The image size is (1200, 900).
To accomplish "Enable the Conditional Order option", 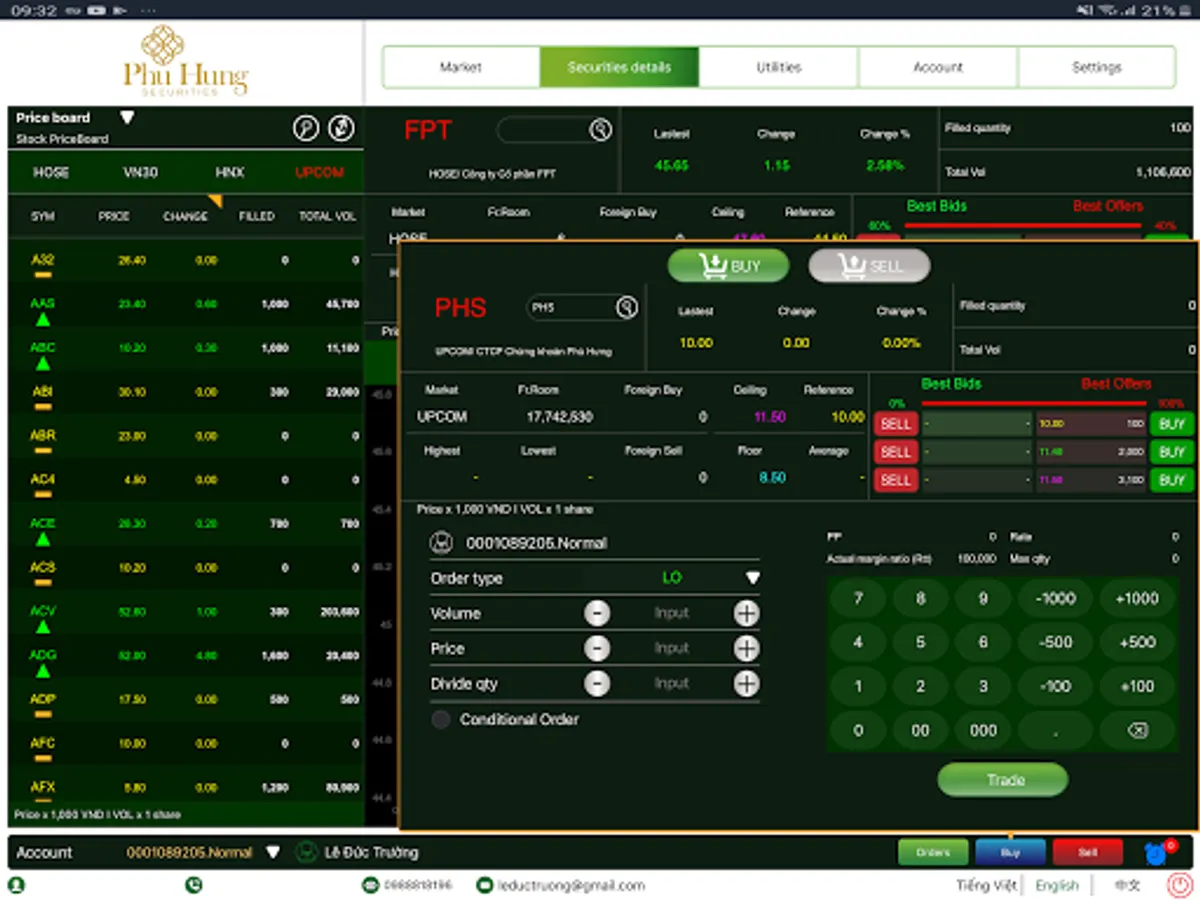I will point(441,719).
